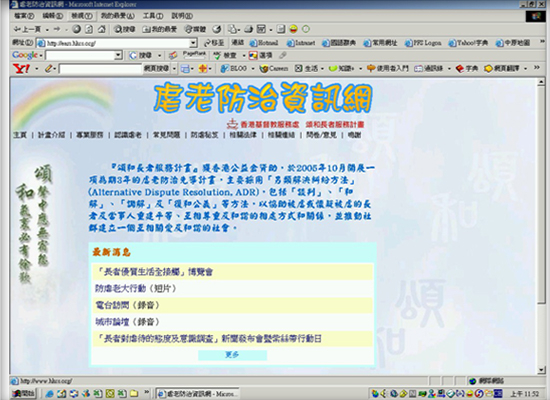Open the 電台訪問（錄音） news link
This screenshot has height=400, width=550.
[x=127, y=305]
